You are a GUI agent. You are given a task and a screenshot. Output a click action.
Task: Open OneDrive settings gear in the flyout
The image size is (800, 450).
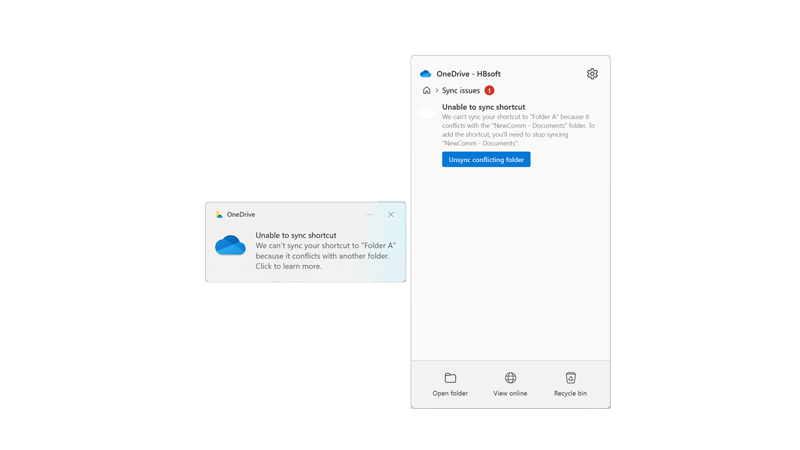click(x=592, y=74)
